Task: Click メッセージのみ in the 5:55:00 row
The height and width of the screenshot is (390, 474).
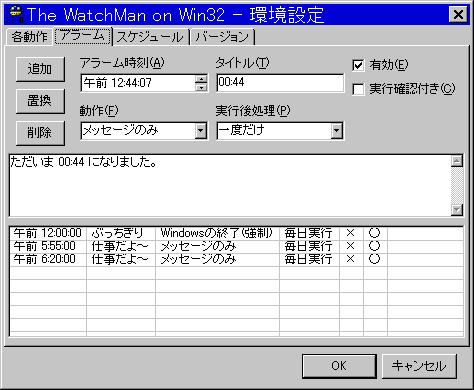Action: coord(198,246)
